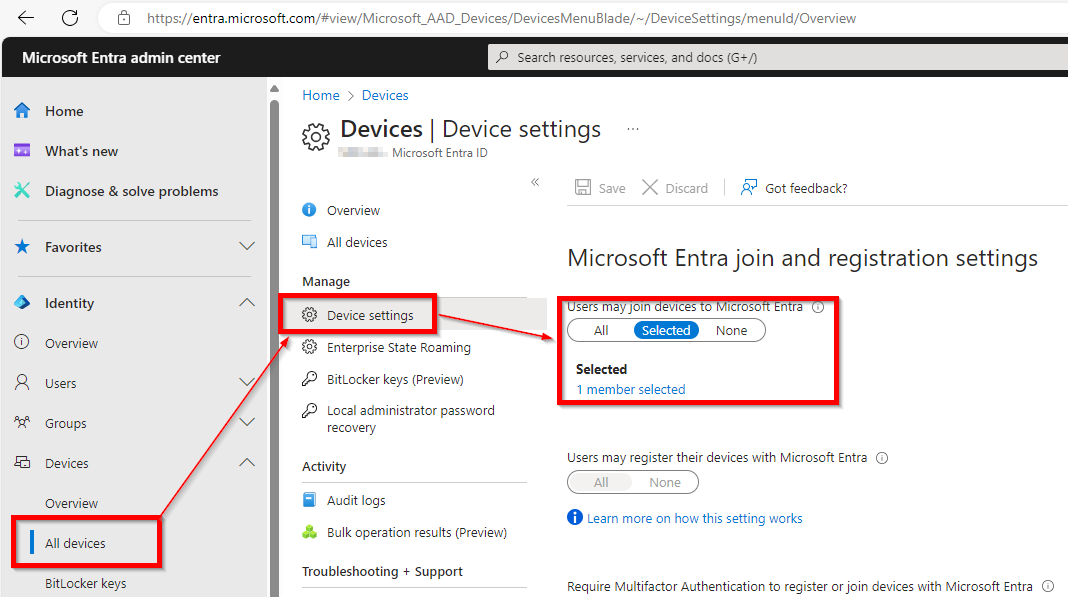Click the Enterprise State Roaming gear icon

click(309, 347)
